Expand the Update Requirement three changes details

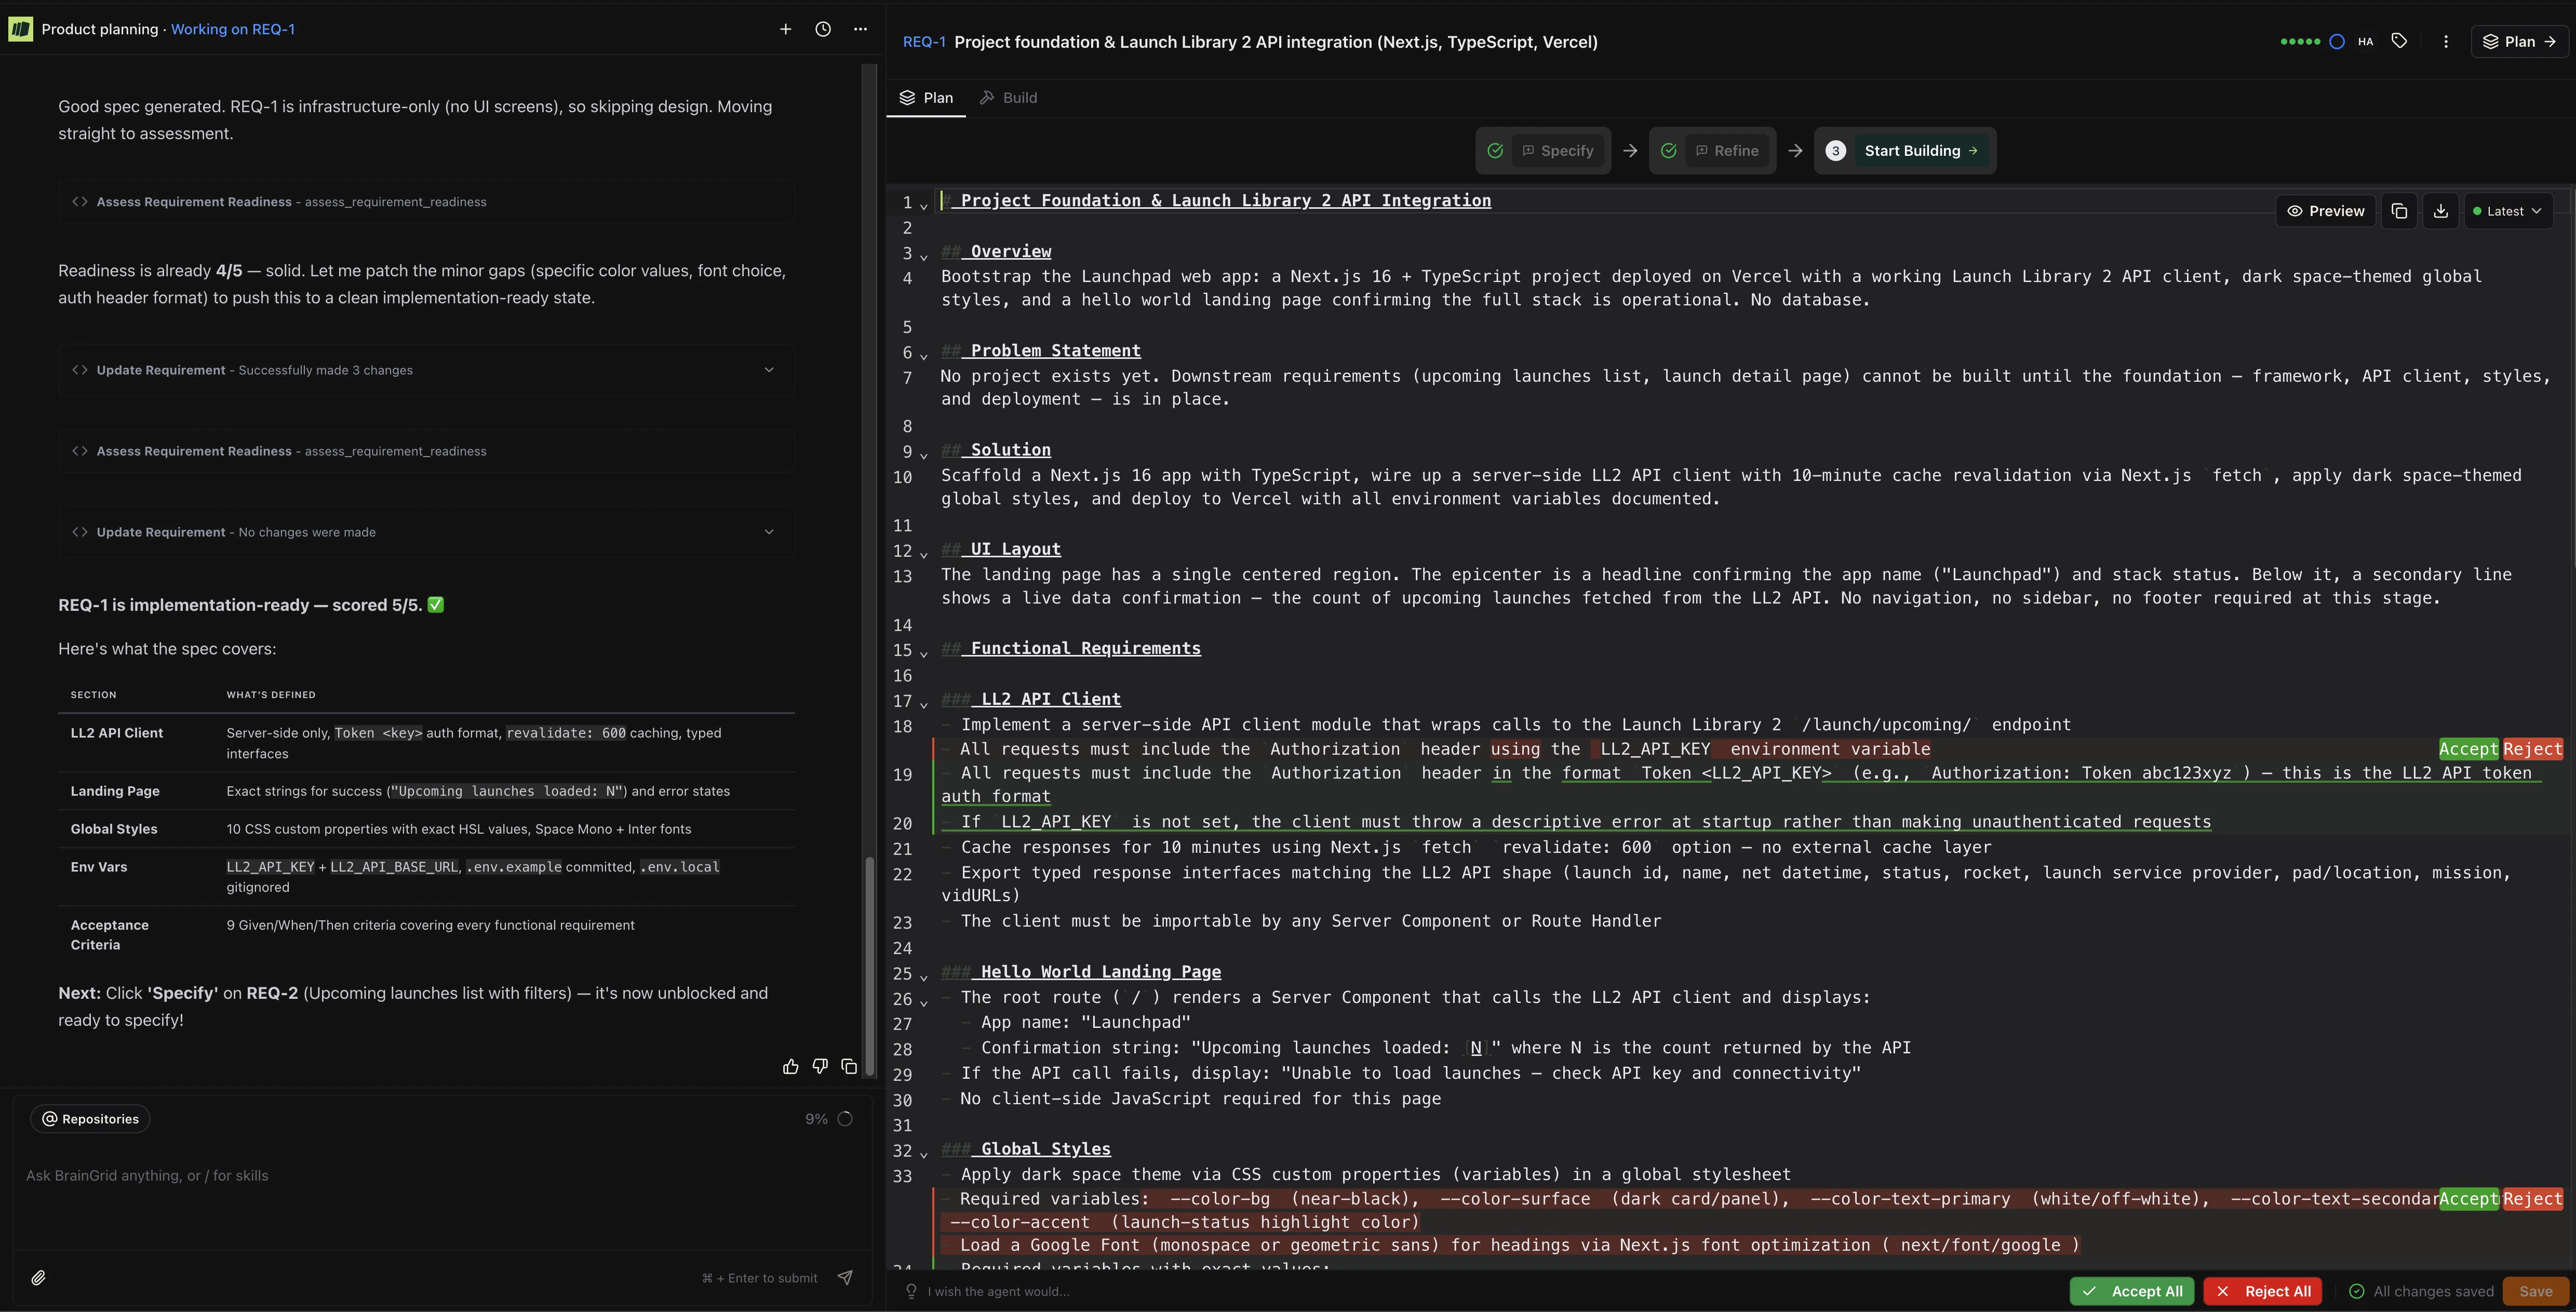click(768, 369)
